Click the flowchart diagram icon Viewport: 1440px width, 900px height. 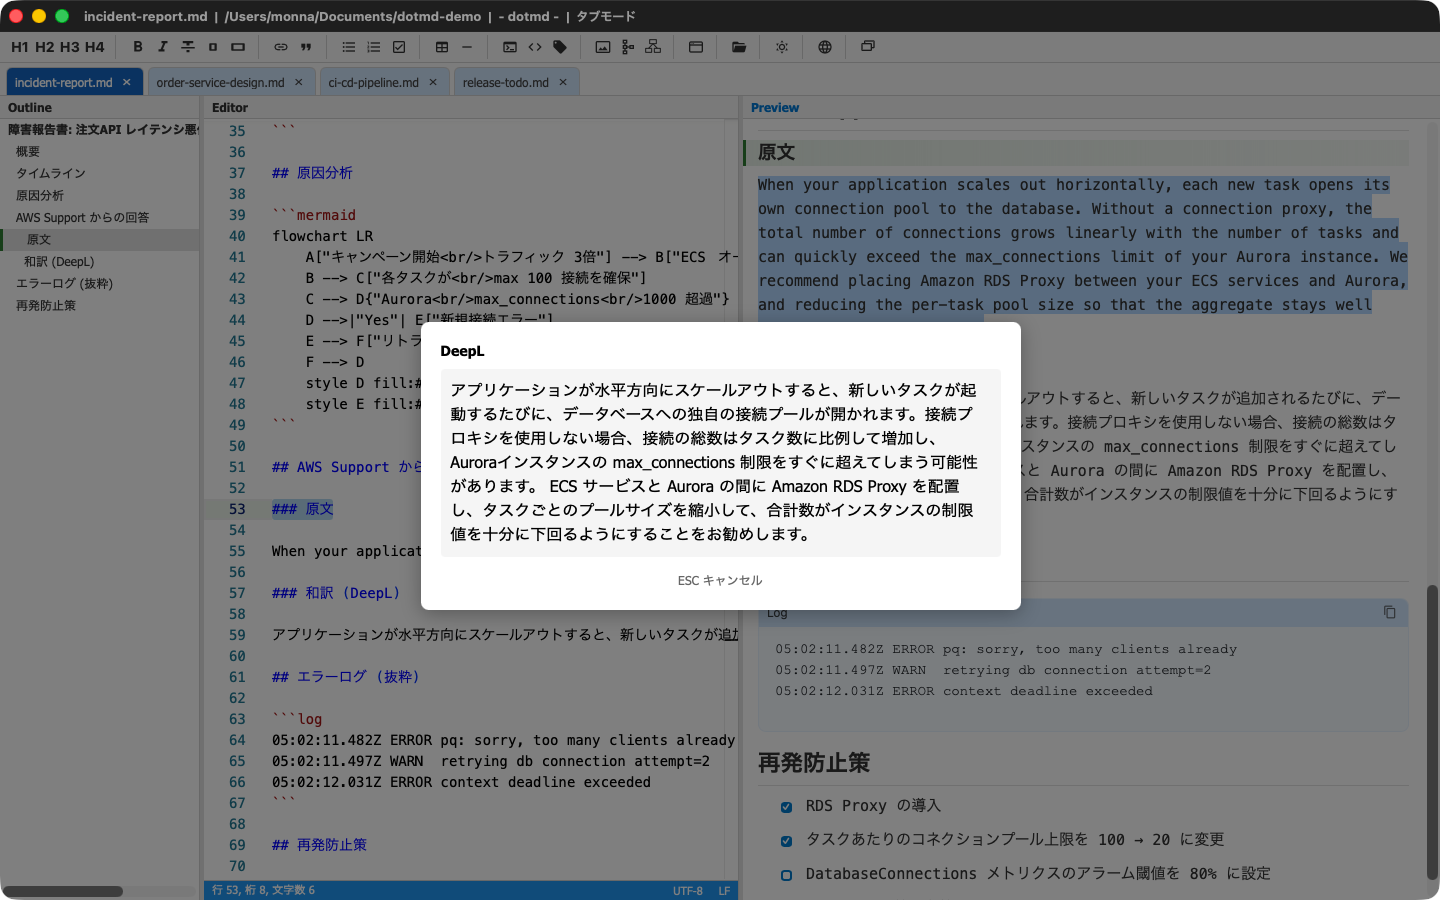click(653, 47)
